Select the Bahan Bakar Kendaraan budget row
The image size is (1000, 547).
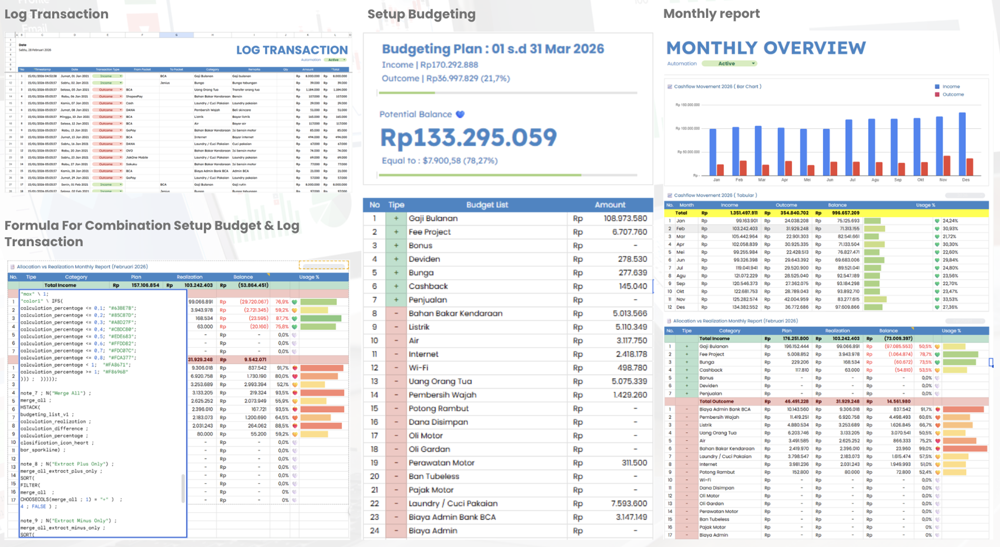[x=508, y=314]
